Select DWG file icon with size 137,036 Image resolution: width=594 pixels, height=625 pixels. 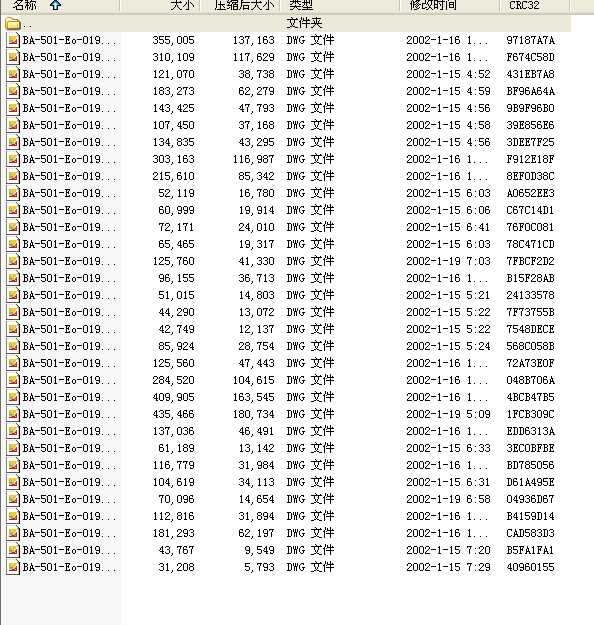pos(13,431)
